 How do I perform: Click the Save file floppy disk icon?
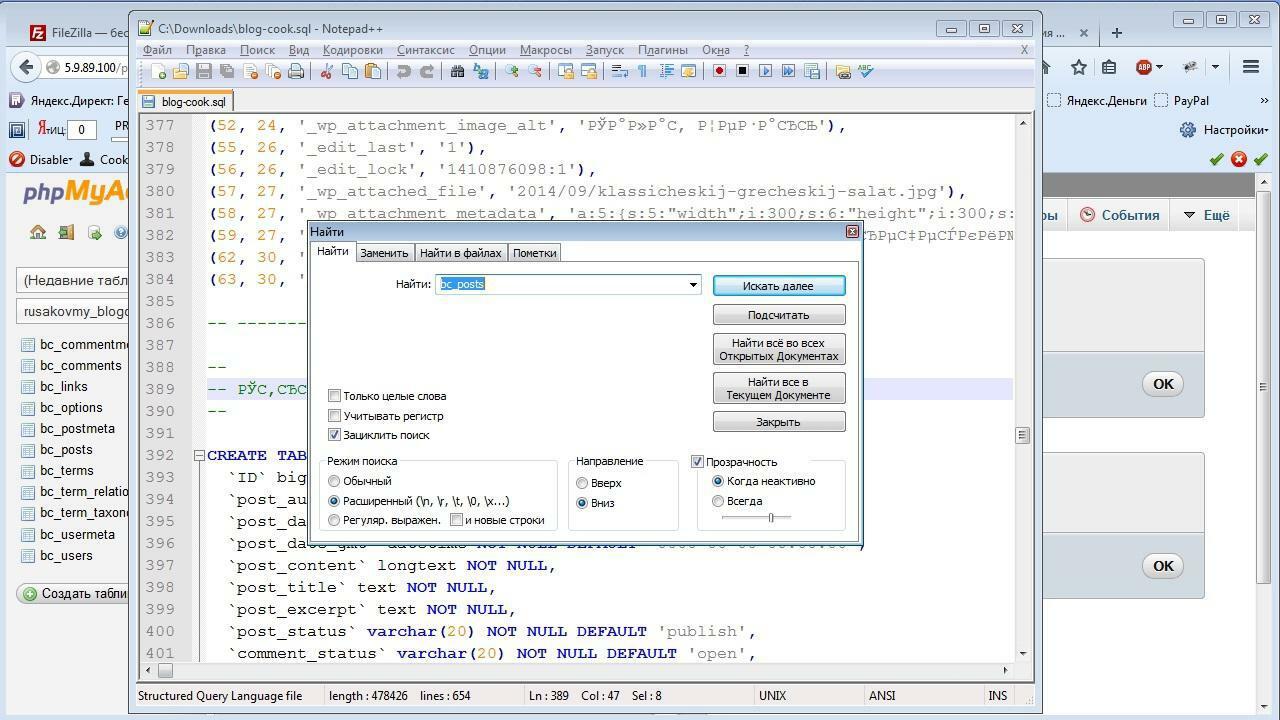pyautogui.click(x=204, y=71)
